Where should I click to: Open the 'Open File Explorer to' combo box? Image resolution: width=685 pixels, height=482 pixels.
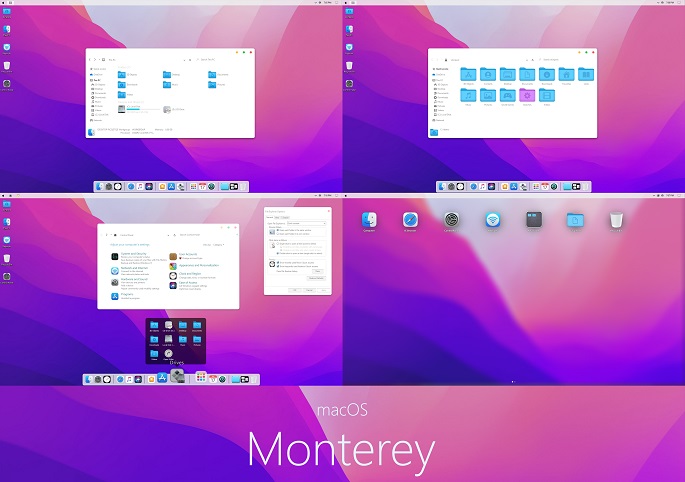(306, 223)
